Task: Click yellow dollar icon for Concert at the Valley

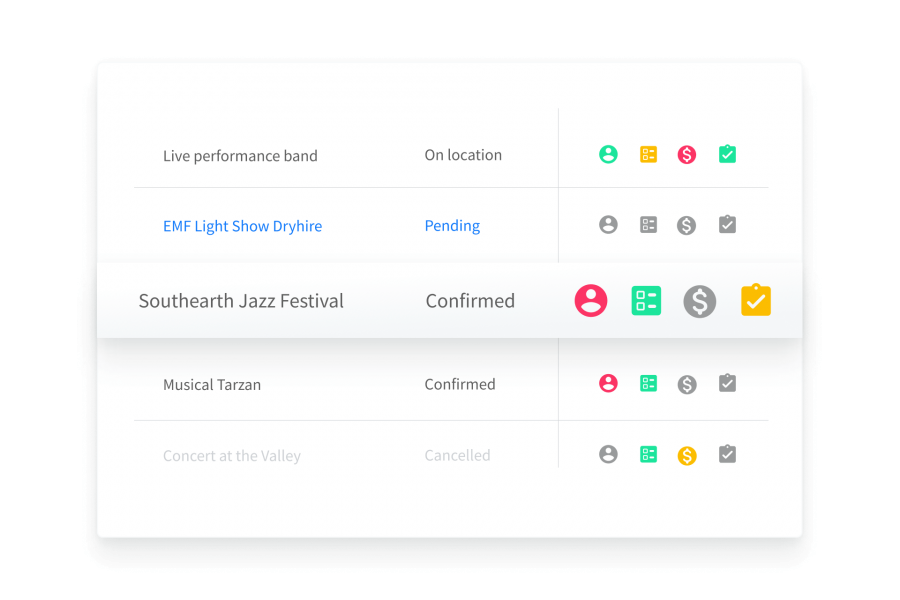Action: tap(686, 455)
